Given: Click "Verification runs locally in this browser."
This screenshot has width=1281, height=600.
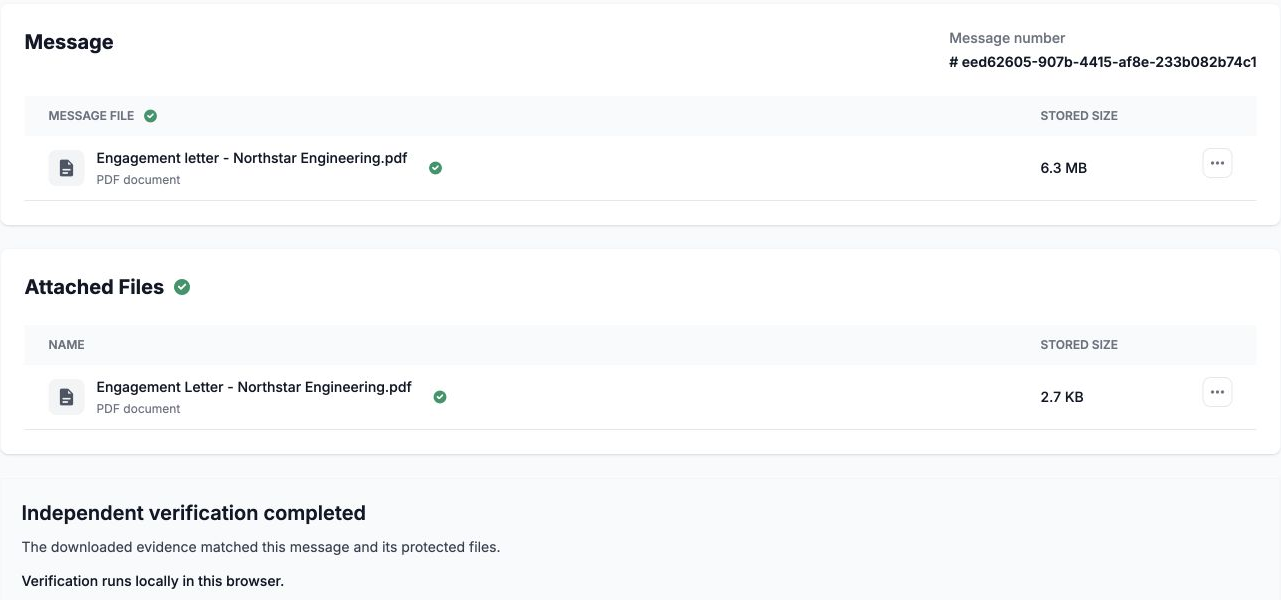Looking at the screenshot, I should click(153, 581).
